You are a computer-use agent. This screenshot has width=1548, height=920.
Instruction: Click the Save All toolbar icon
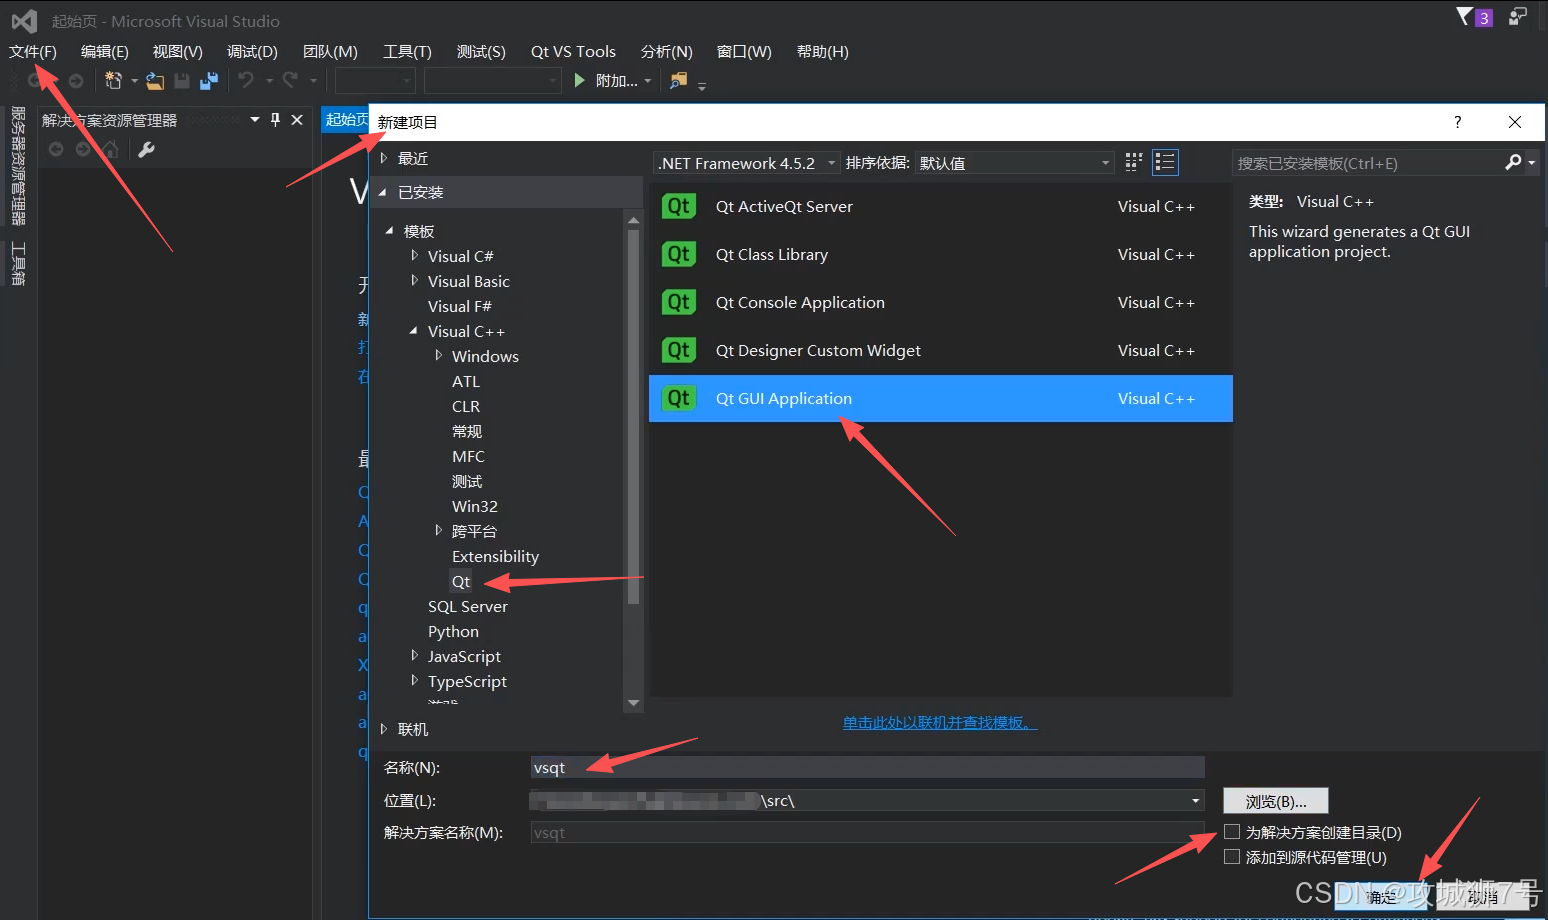[208, 81]
